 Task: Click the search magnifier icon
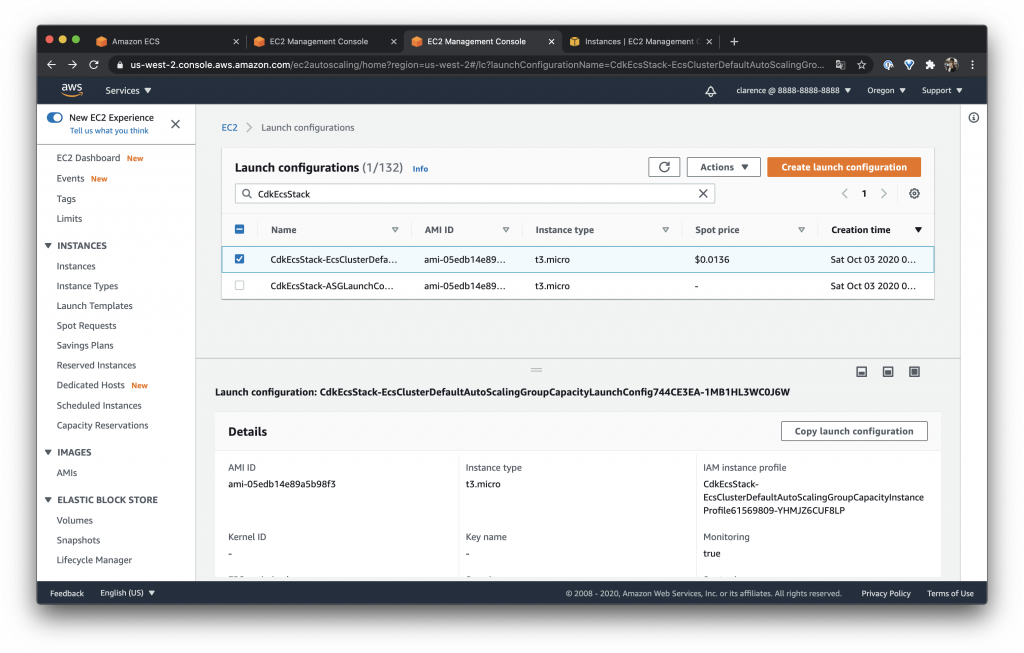(246, 193)
